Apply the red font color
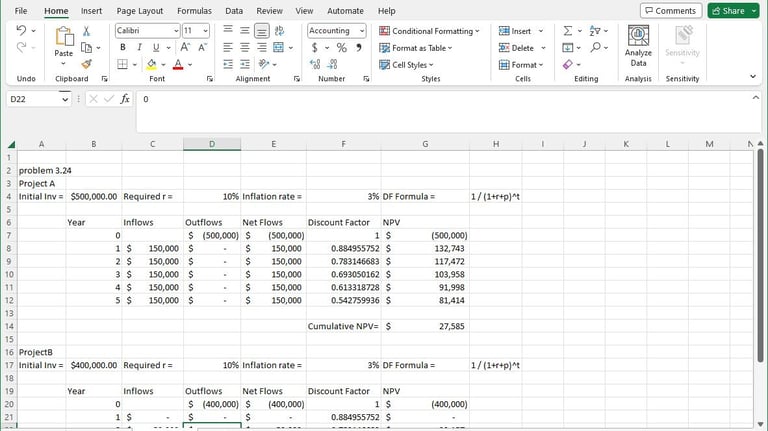Viewport: 768px width, 431px height. coord(178,64)
